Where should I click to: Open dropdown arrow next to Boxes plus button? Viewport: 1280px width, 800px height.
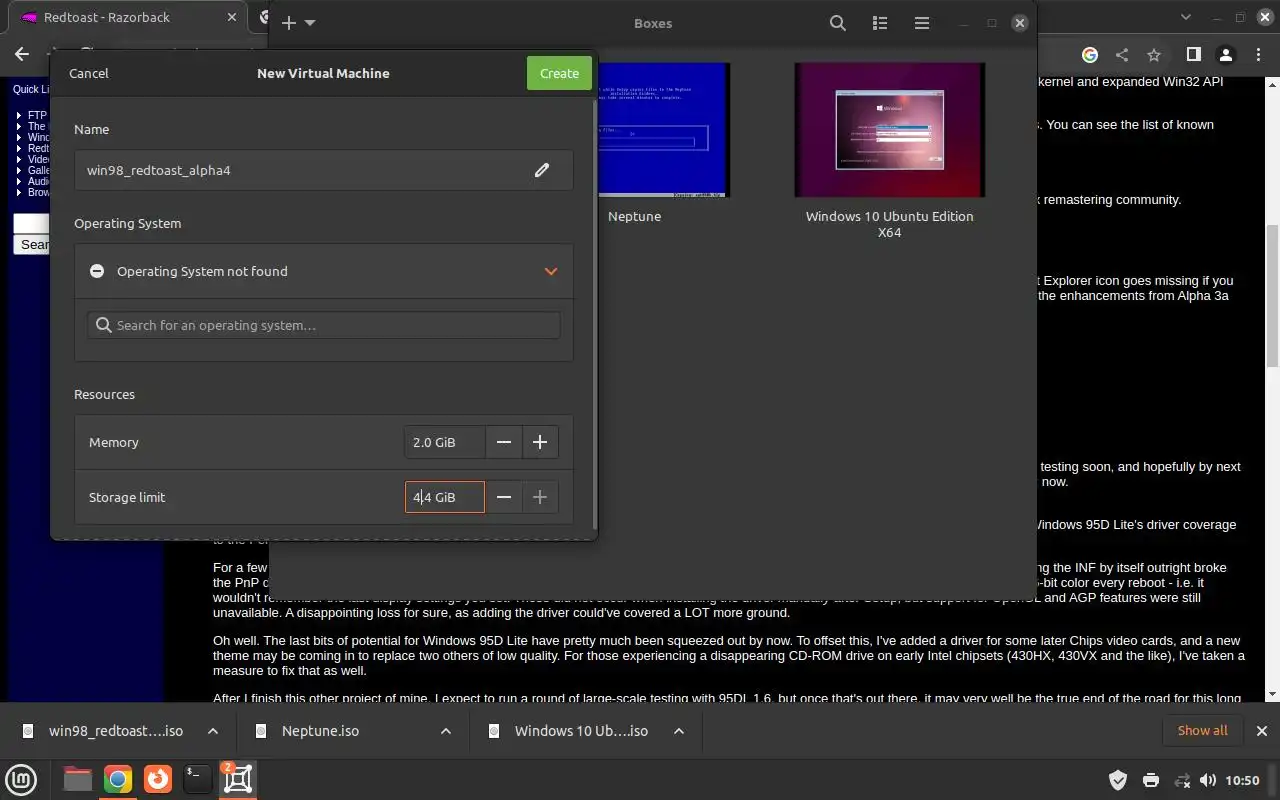pos(310,23)
